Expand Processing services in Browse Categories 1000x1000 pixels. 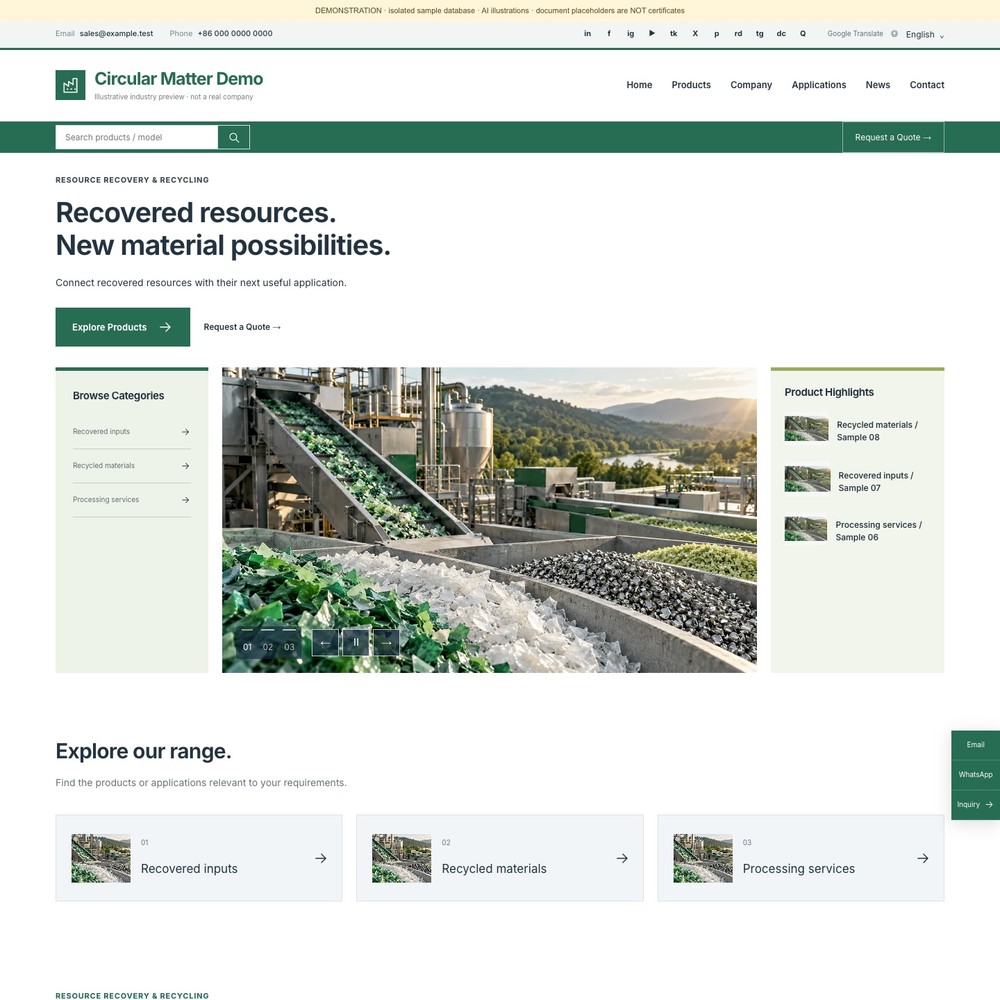point(131,500)
